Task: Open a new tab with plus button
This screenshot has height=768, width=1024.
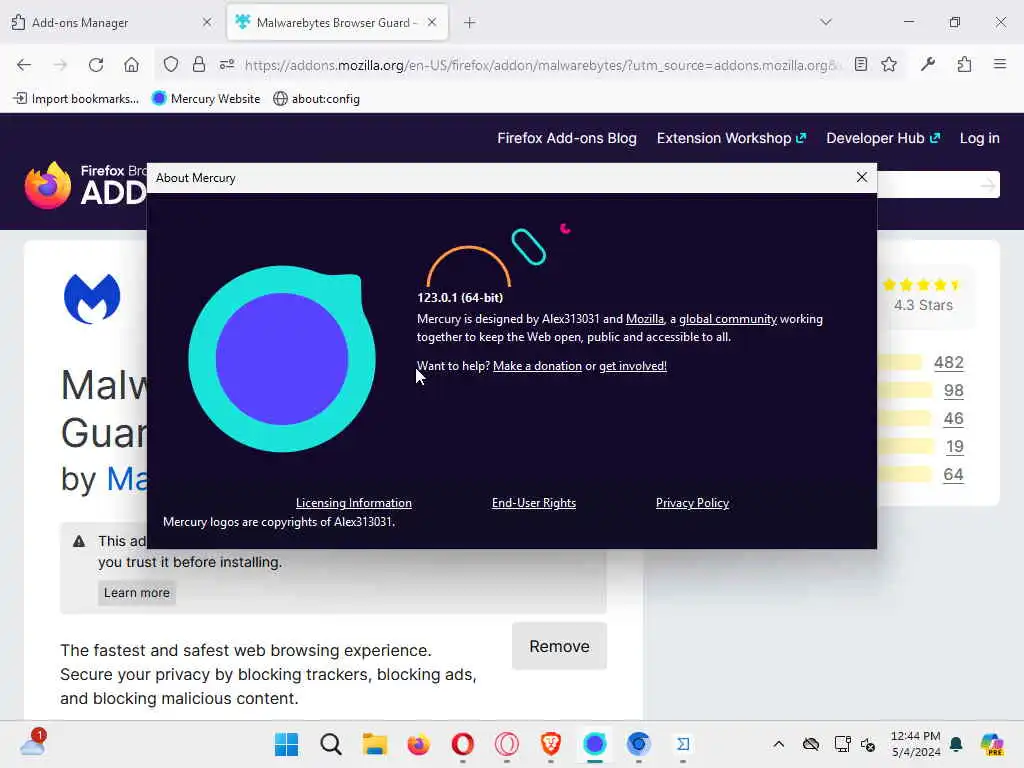Action: tap(470, 23)
